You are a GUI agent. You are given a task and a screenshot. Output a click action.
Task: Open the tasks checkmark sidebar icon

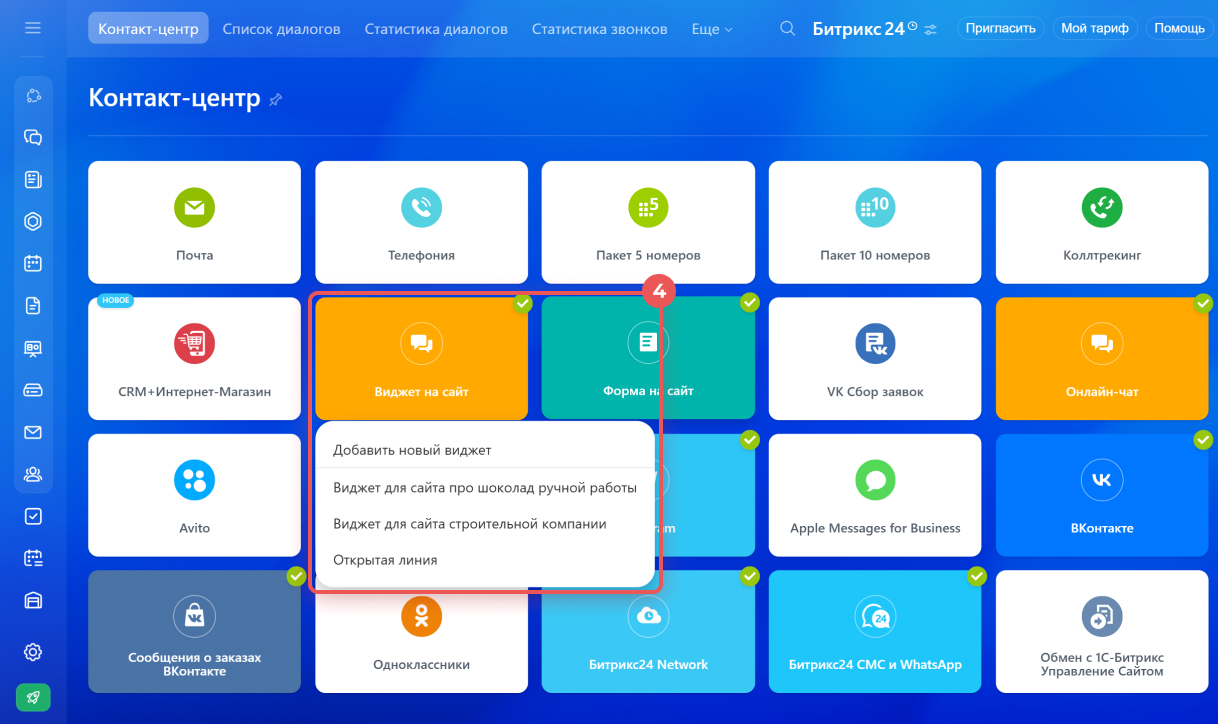tap(33, 517)
